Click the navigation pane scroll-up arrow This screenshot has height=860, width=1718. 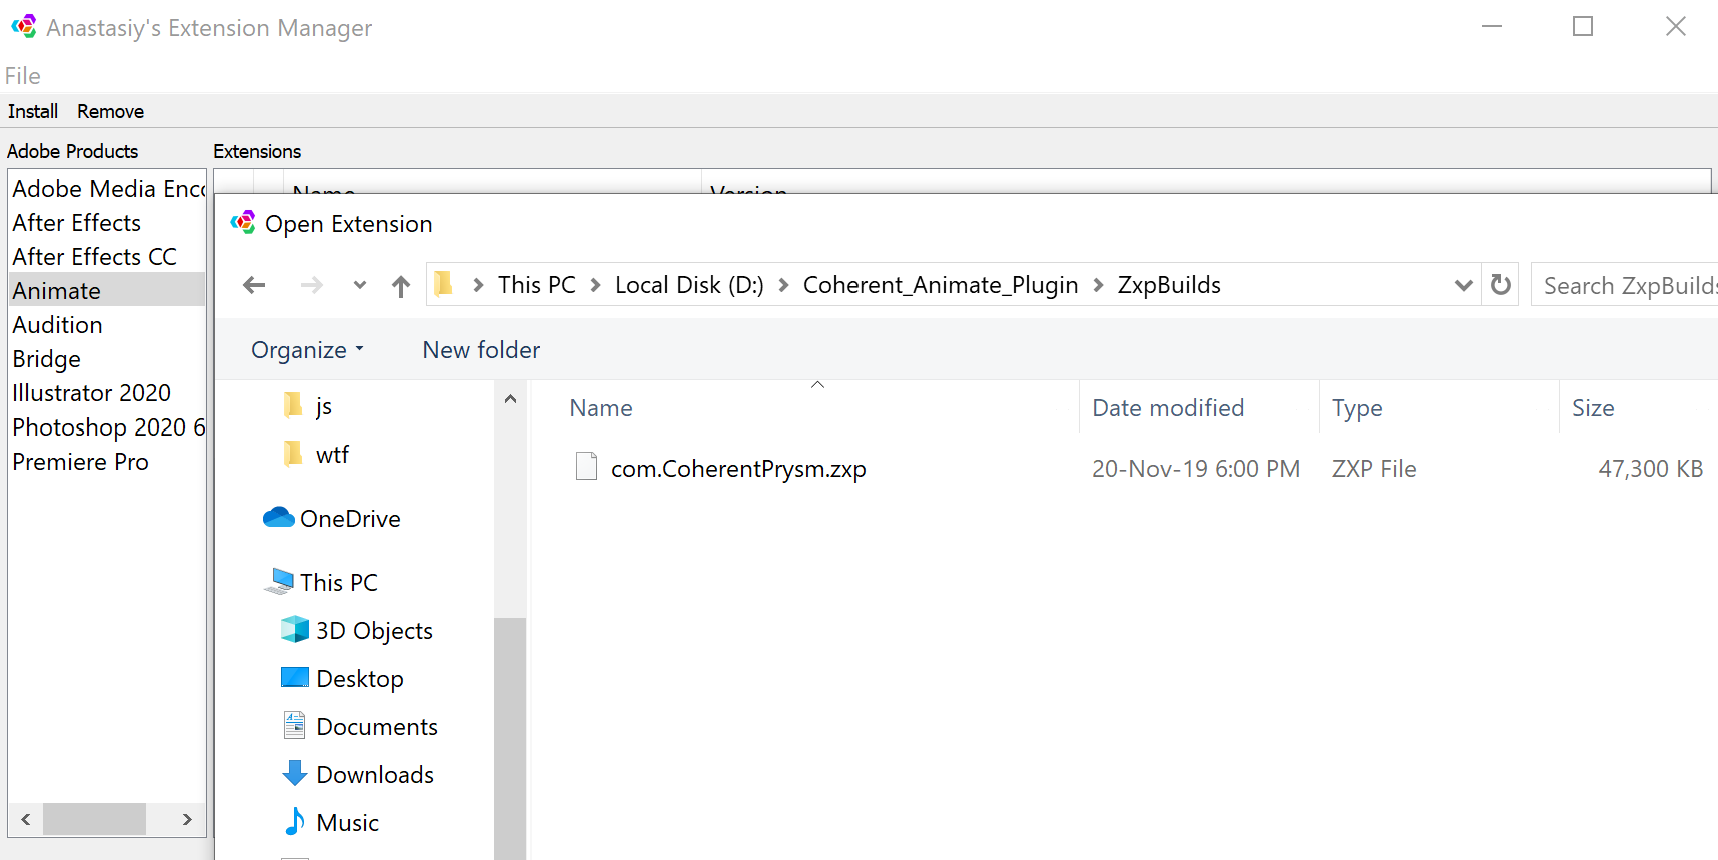coord(510,399)
